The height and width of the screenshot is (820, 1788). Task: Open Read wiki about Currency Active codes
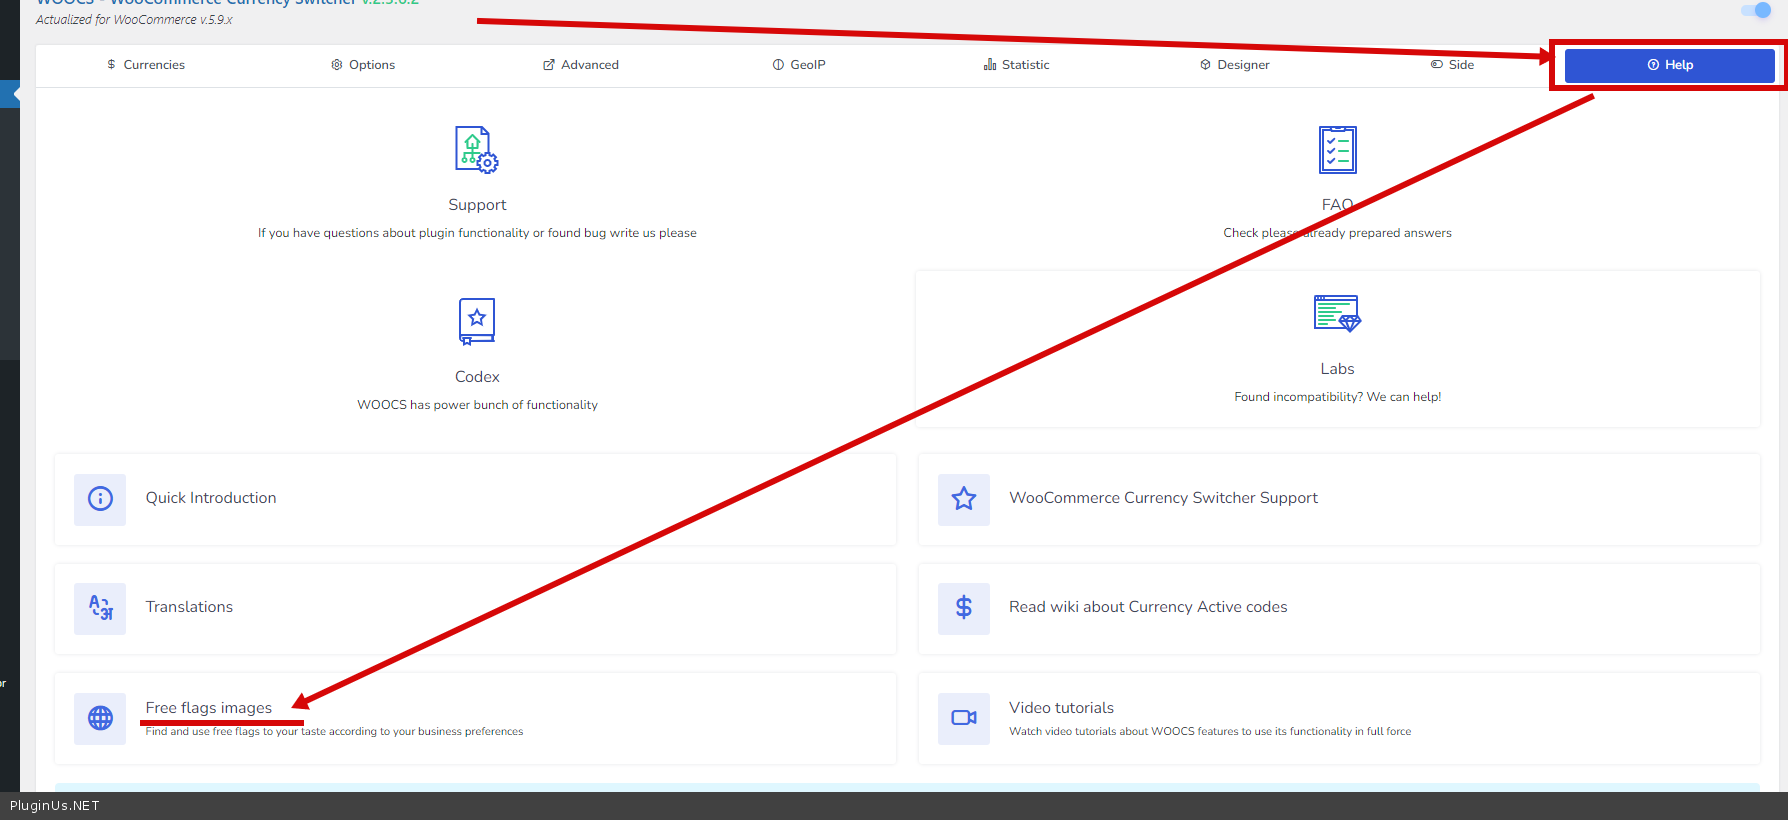click(x=1148, y=607)
